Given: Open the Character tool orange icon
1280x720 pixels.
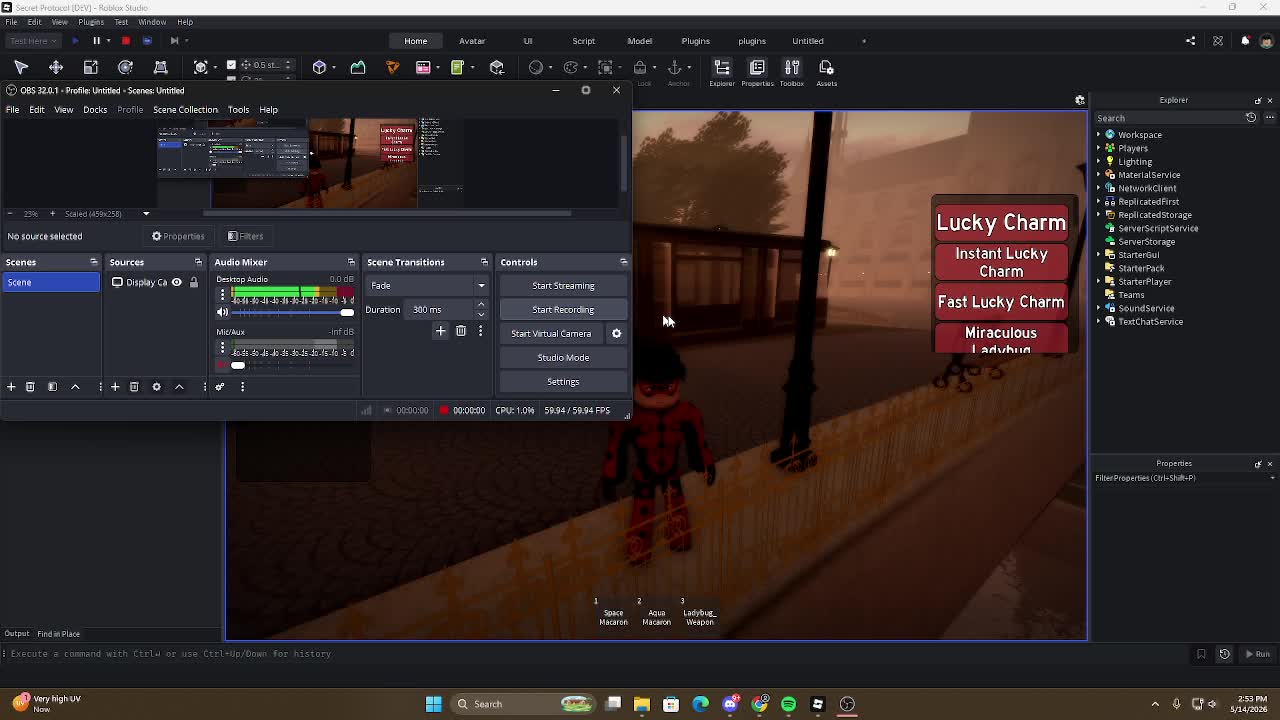Looking at the screenshot, I should [392, 67].
